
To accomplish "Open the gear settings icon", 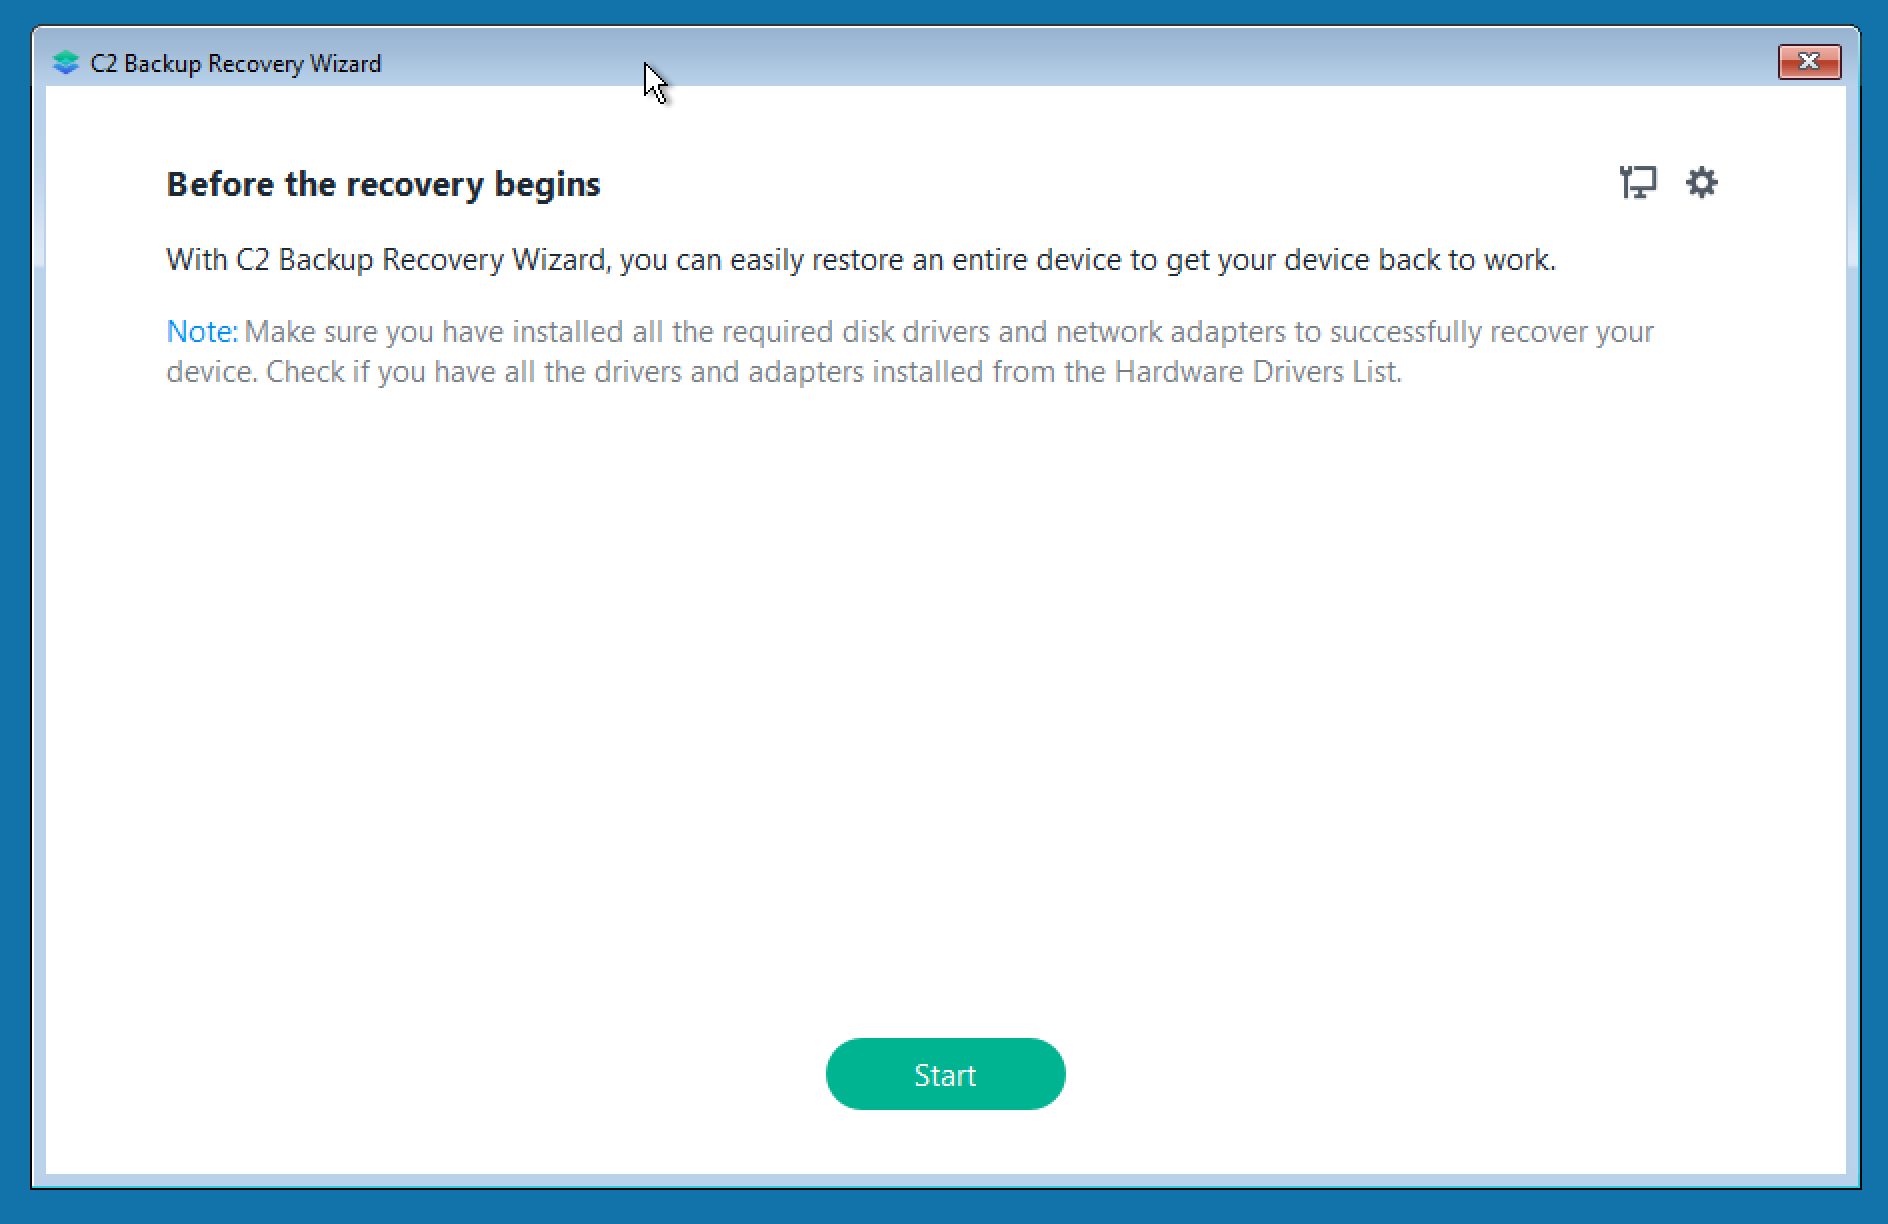I will 1702,183.
